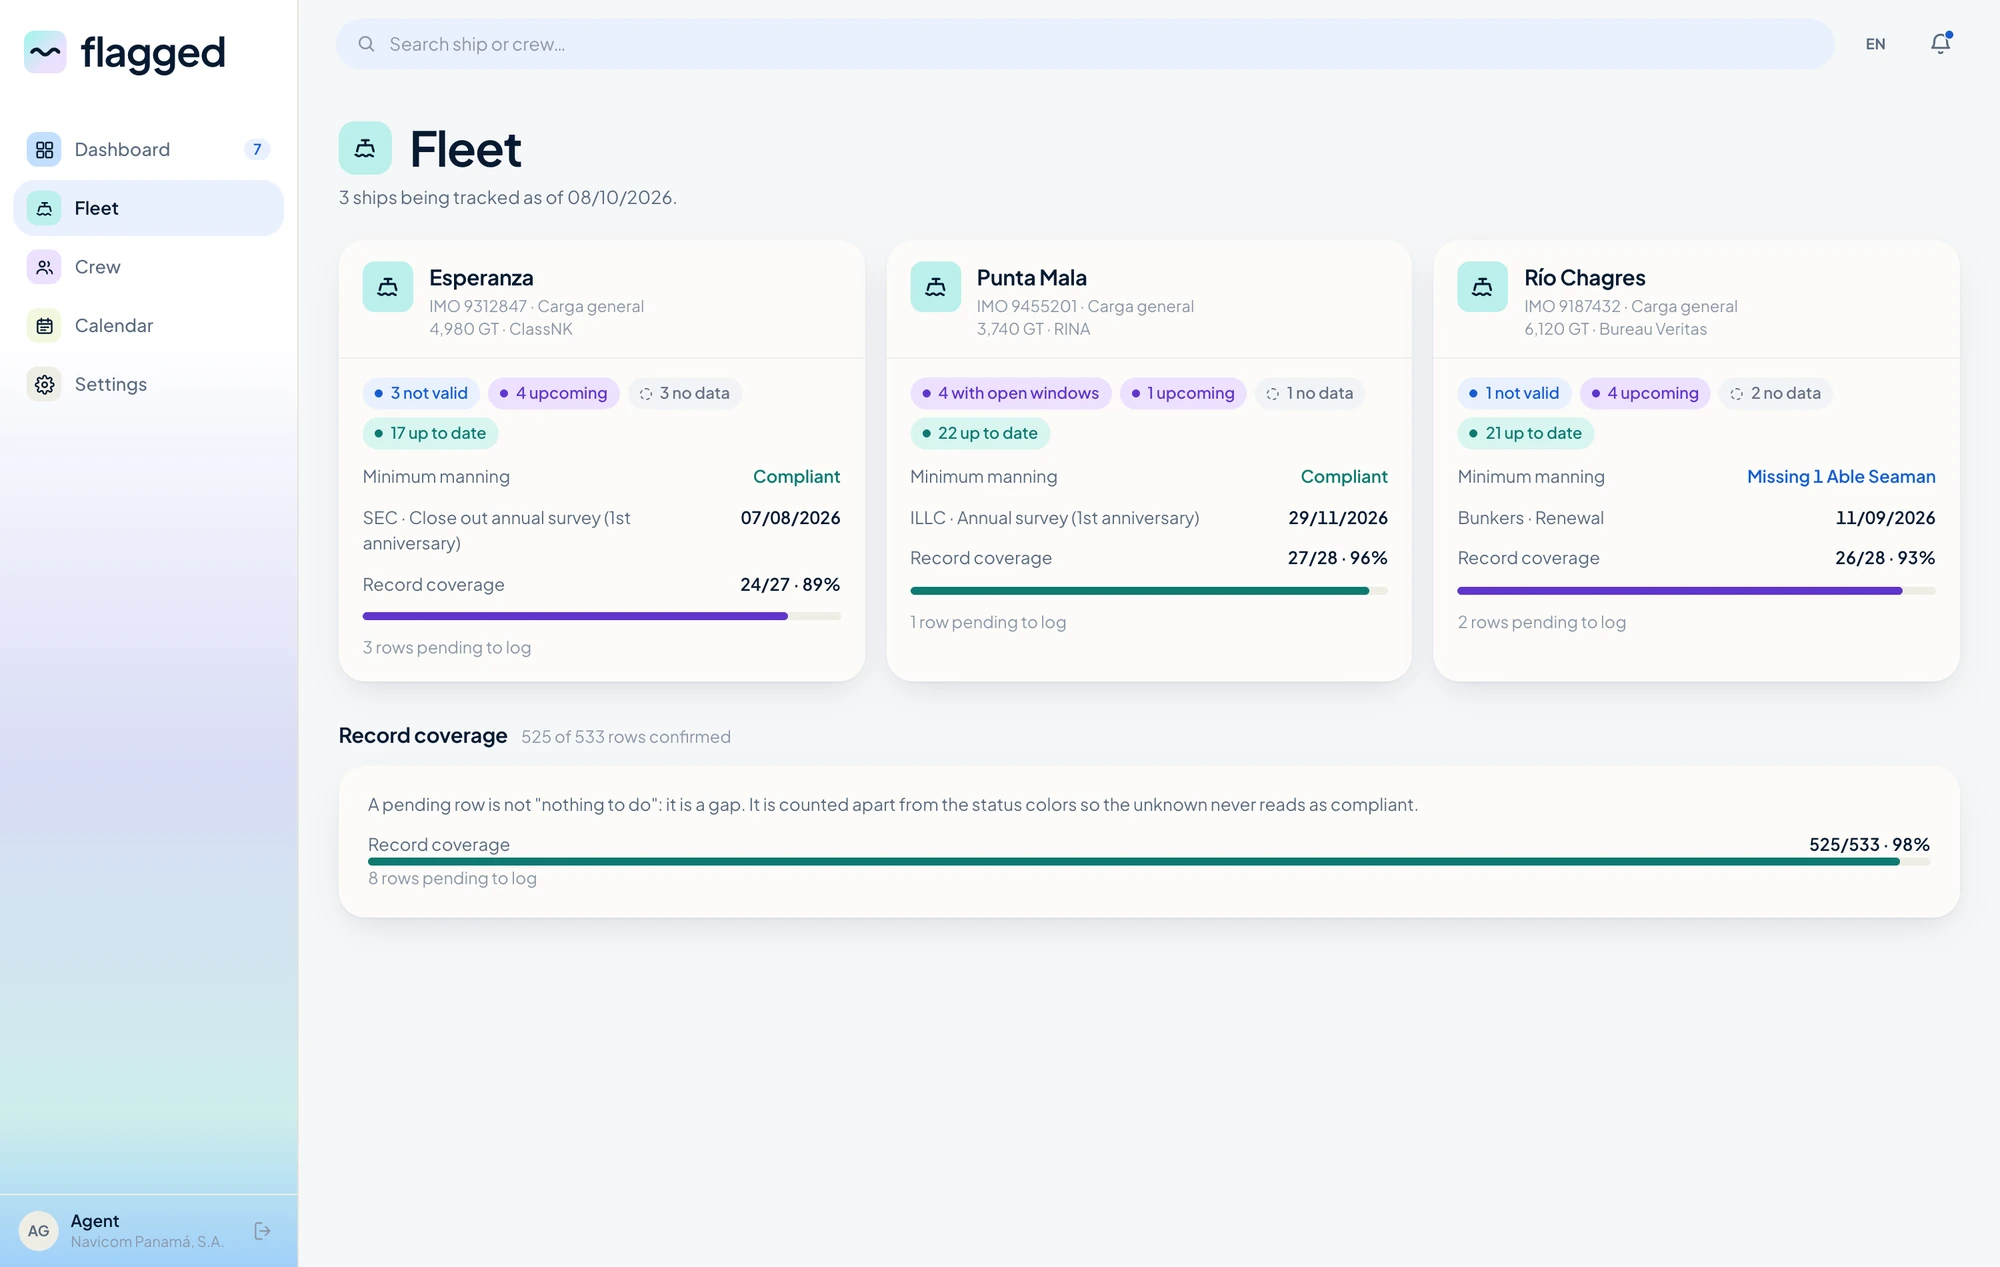The image size is (2000, 1267).
Task: Click Navicom Panamá, S.A. company name
Action: click(147, 1242)
